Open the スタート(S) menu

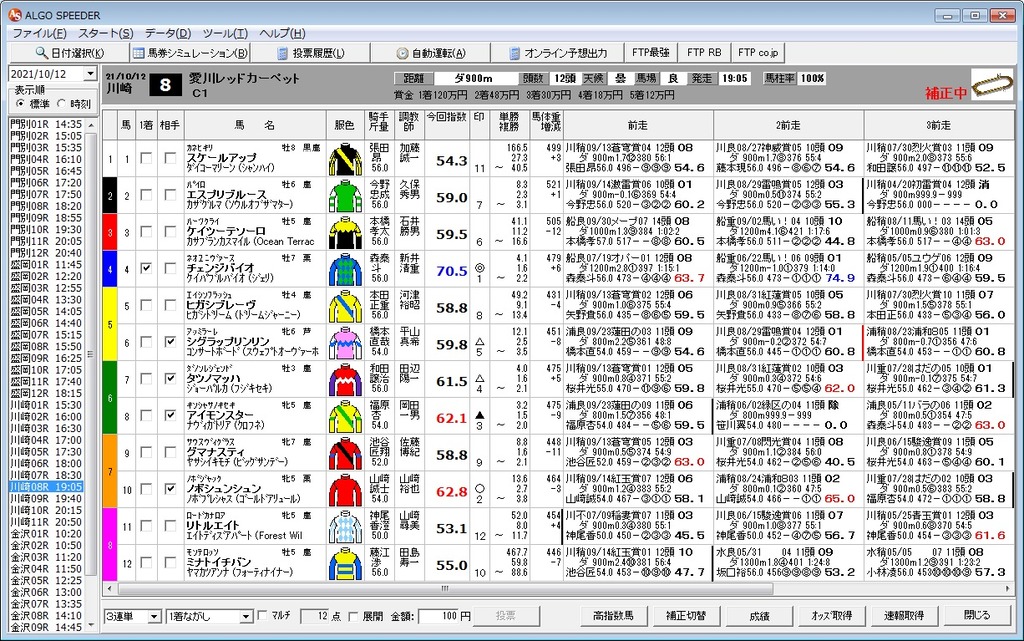pyautogui.click(x=106, y=33)
